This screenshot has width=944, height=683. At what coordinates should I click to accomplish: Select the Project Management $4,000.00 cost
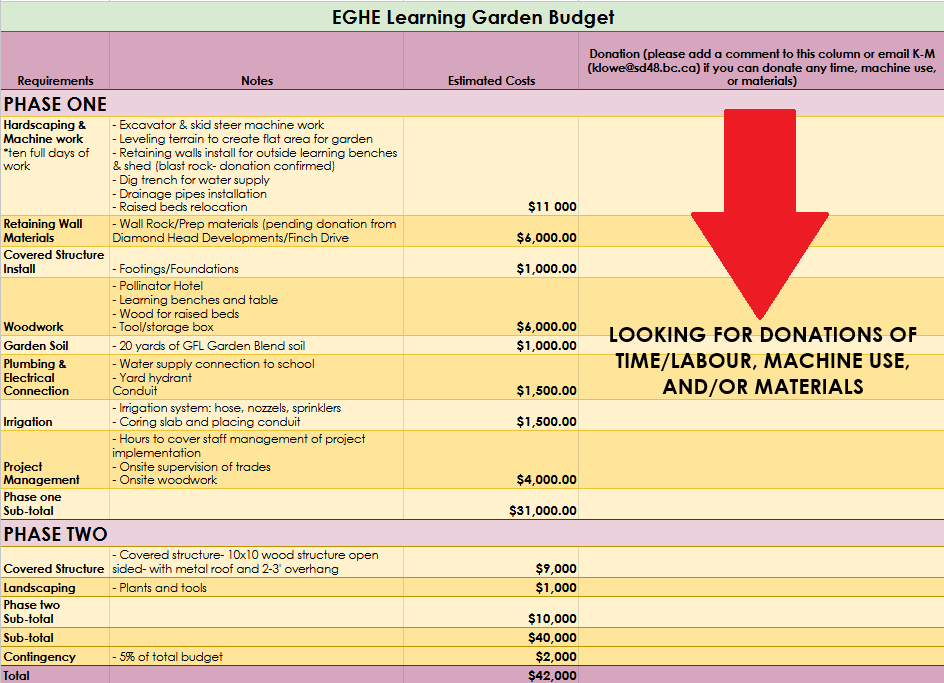point(546,480)
